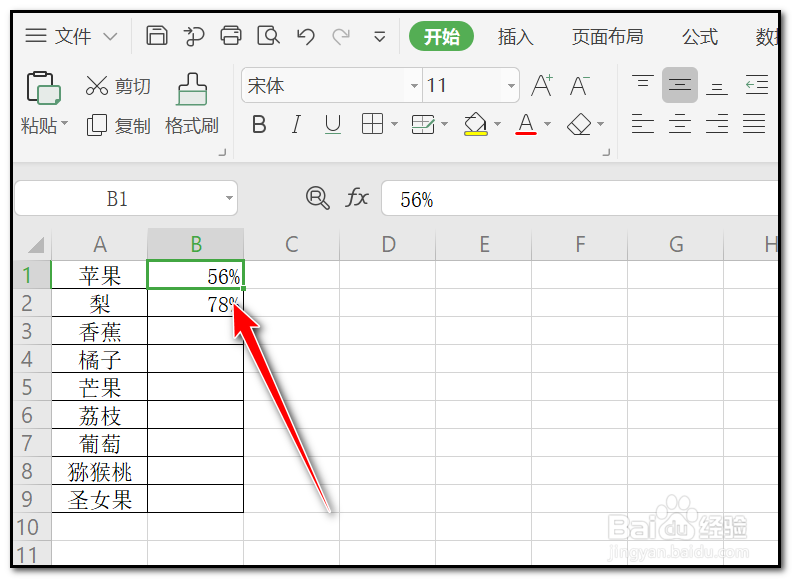Select cell B1 showing 56%
The image size is (792, 579).
(x=196, y=275)
